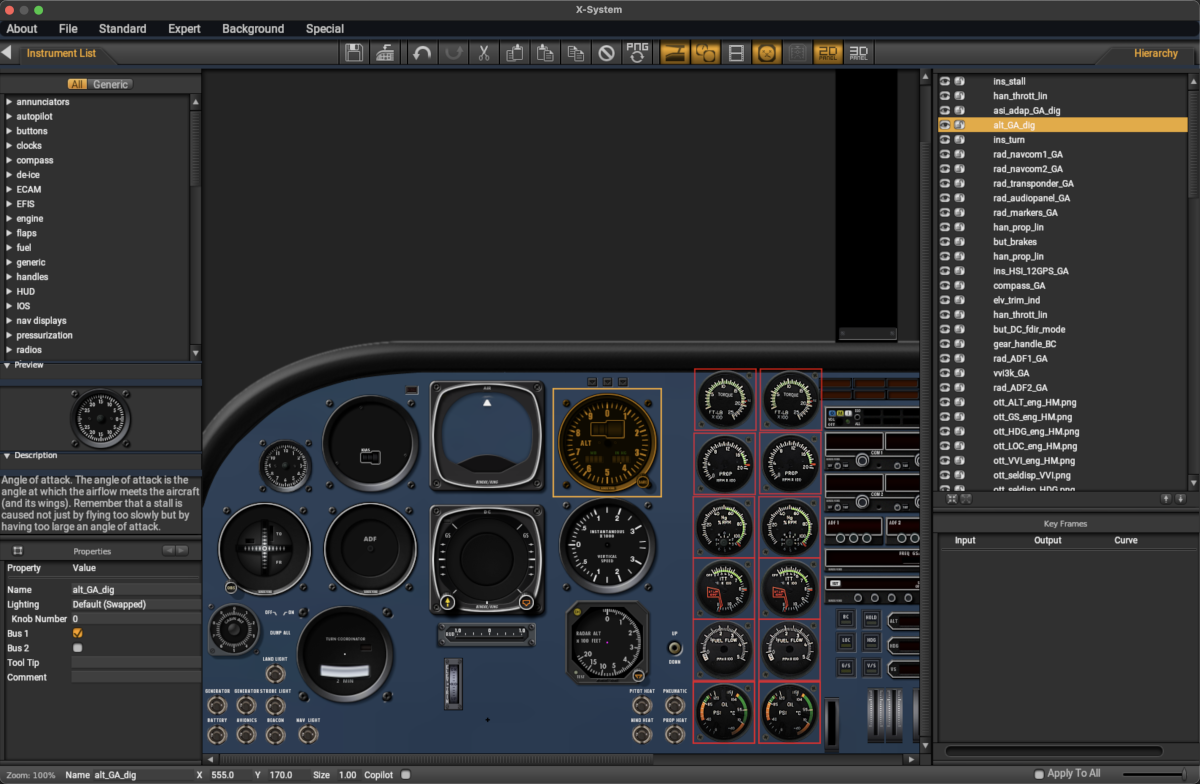This screenshot has height=784, width=1200.
Task: Click the PNG reload icon
Action: coord(637,53)
